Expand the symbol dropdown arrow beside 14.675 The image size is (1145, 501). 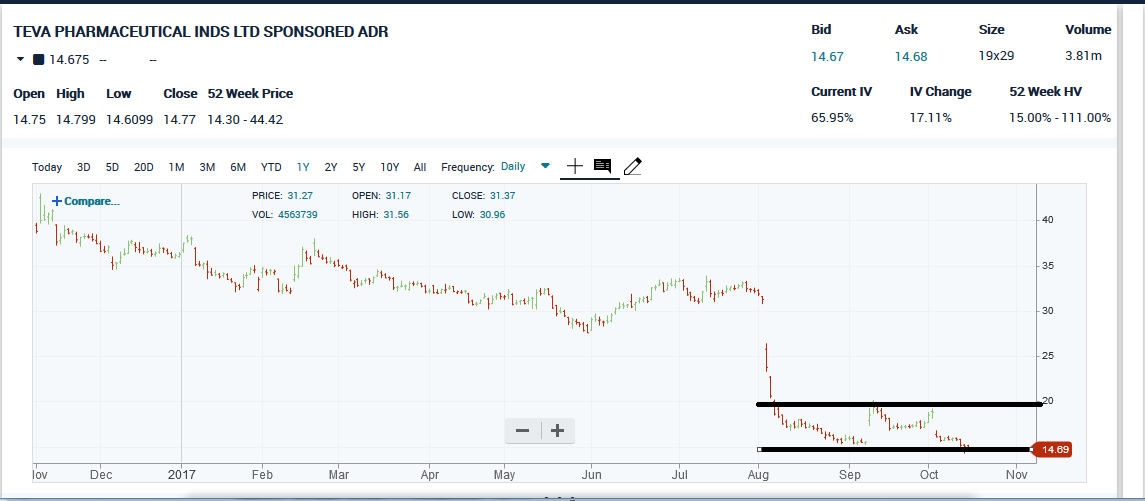[20, 59]
